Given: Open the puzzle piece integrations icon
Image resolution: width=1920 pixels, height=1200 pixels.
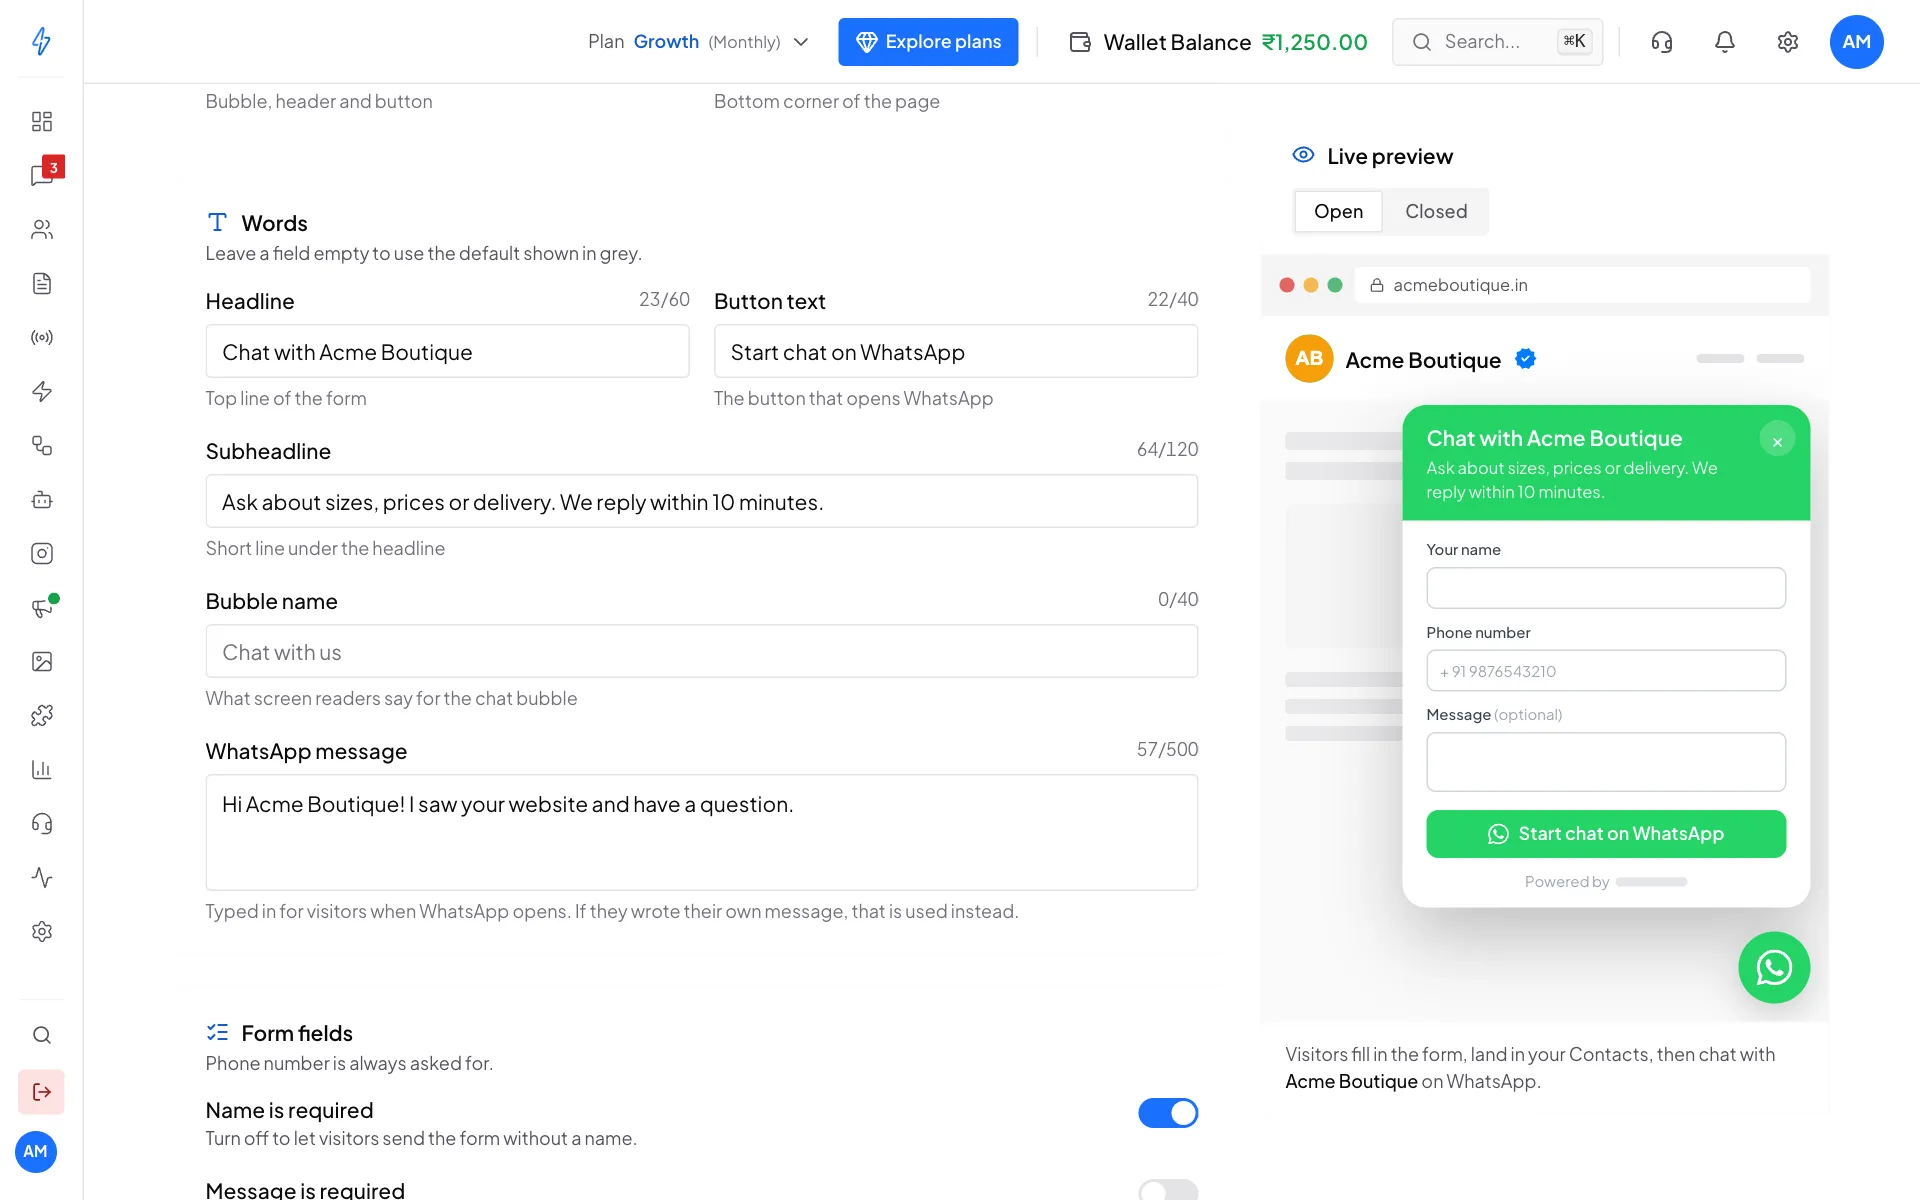Looking at the screenshot, I should 41,715.
